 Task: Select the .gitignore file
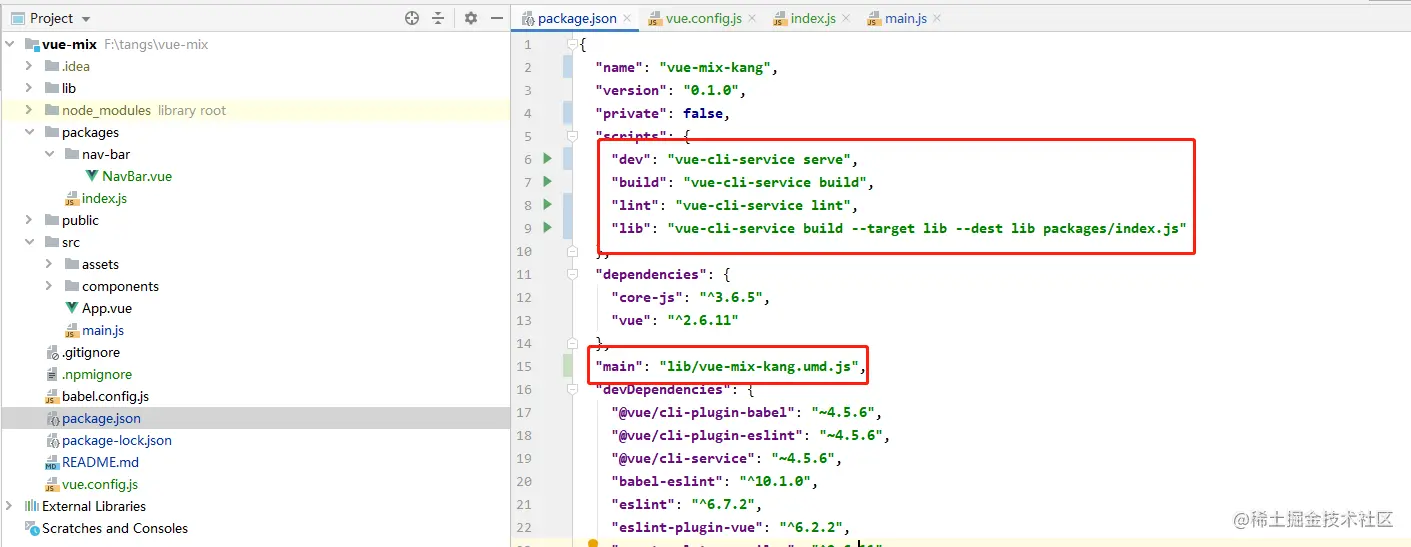(91, 352)
